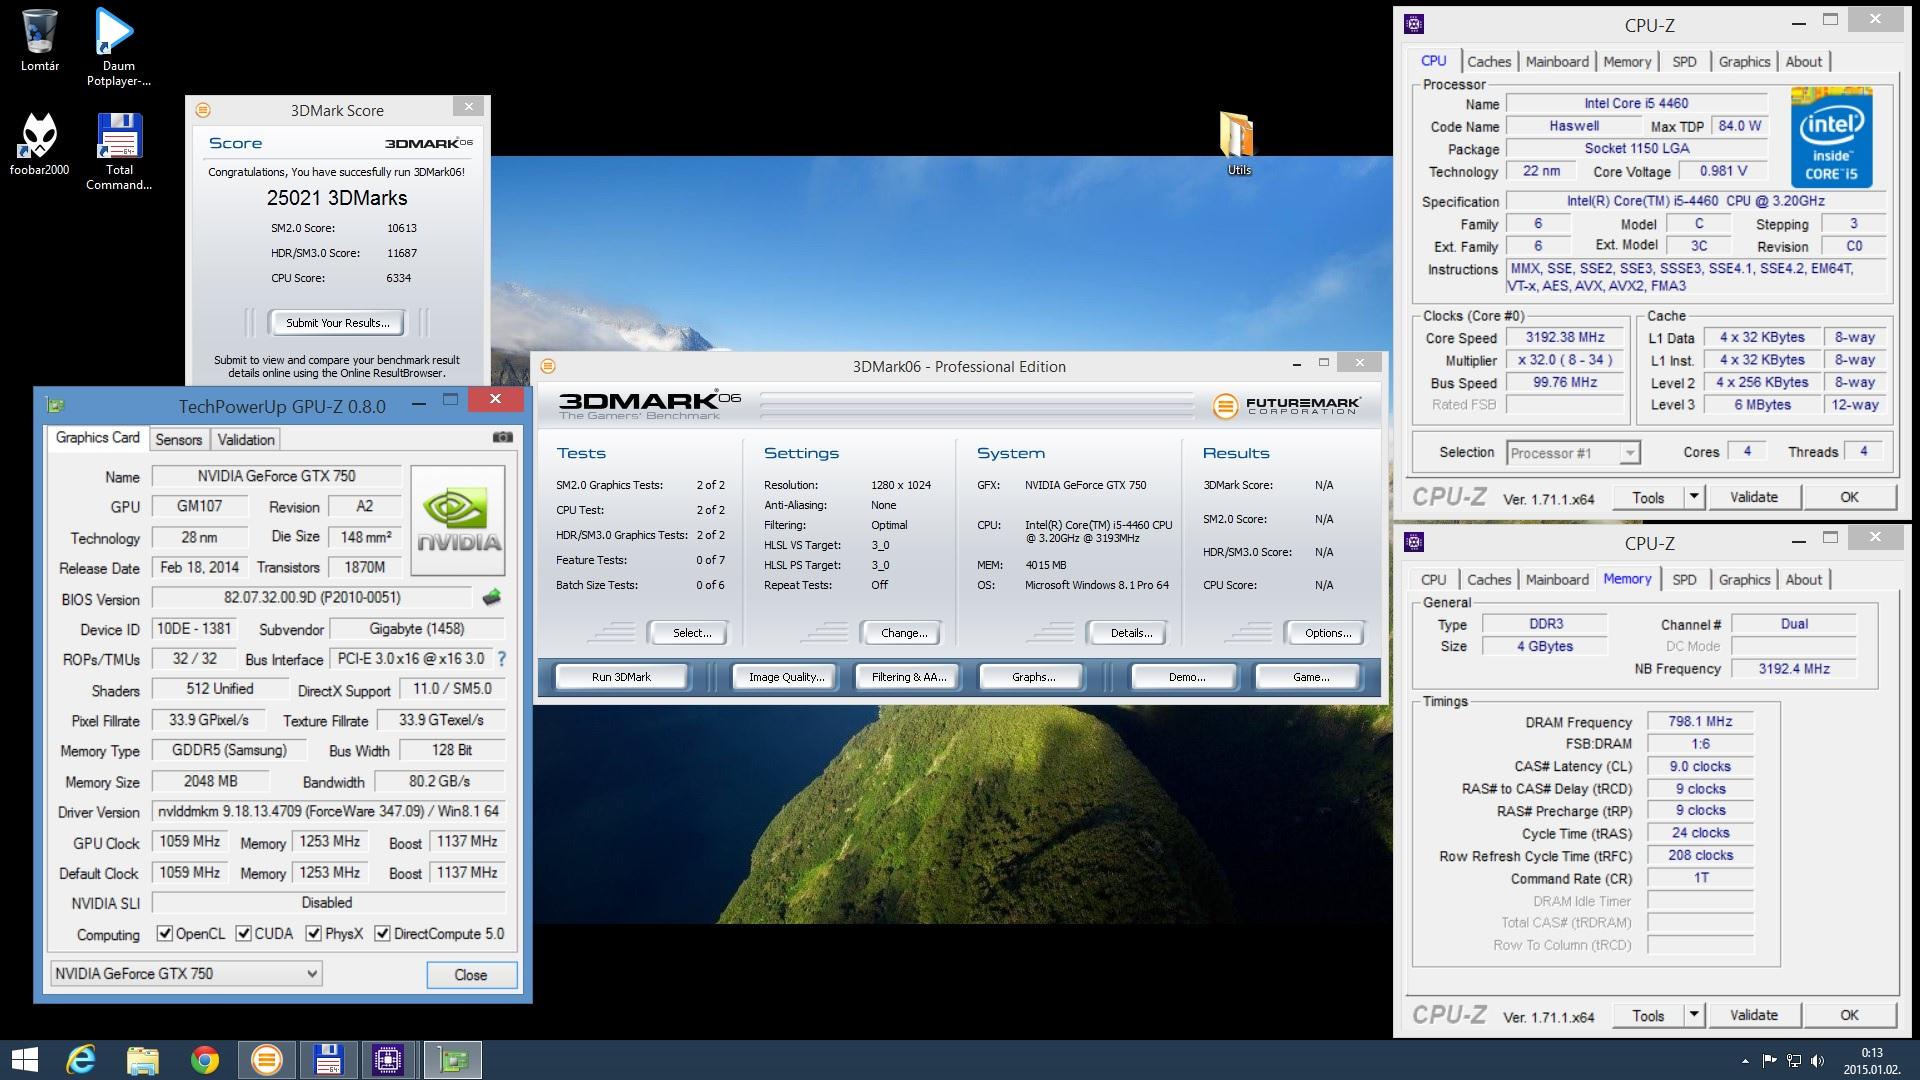Click the GPU-Z title bar icon

click(x=56, y=405)
